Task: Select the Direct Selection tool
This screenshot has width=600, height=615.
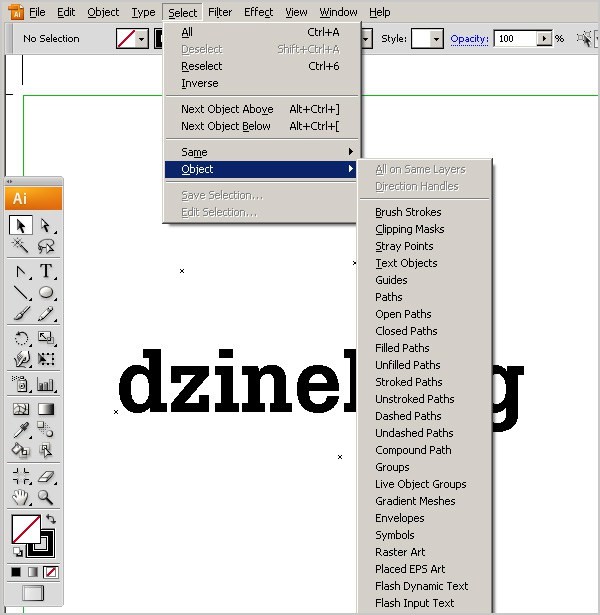Action: pos(45,226)
